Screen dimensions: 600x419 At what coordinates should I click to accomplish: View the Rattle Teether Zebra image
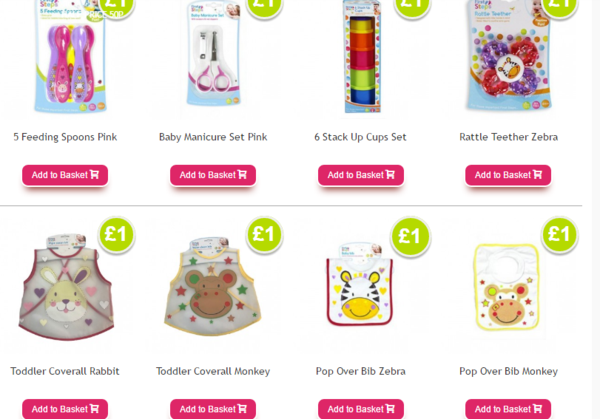[x=509, y=55]
